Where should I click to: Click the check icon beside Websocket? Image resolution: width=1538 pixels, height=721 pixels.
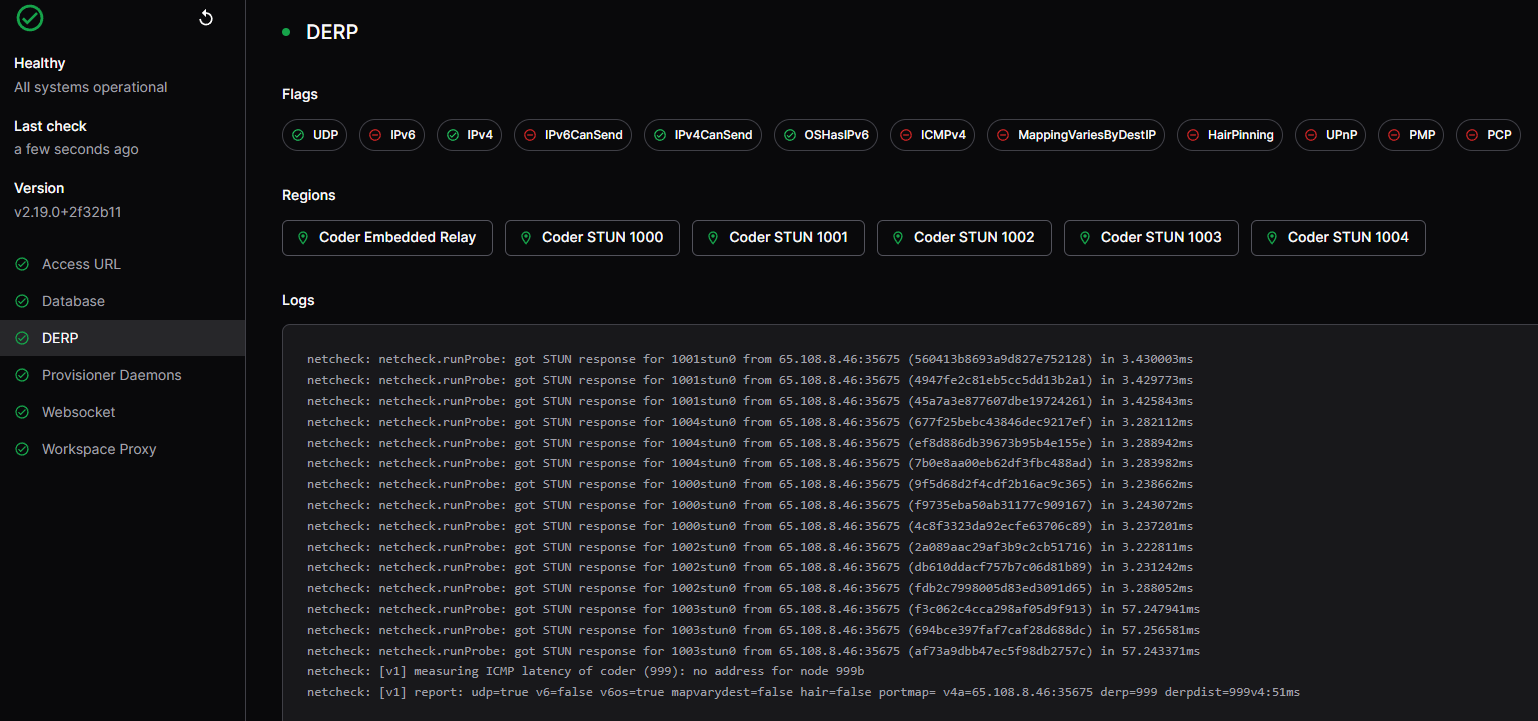[22, 412]
